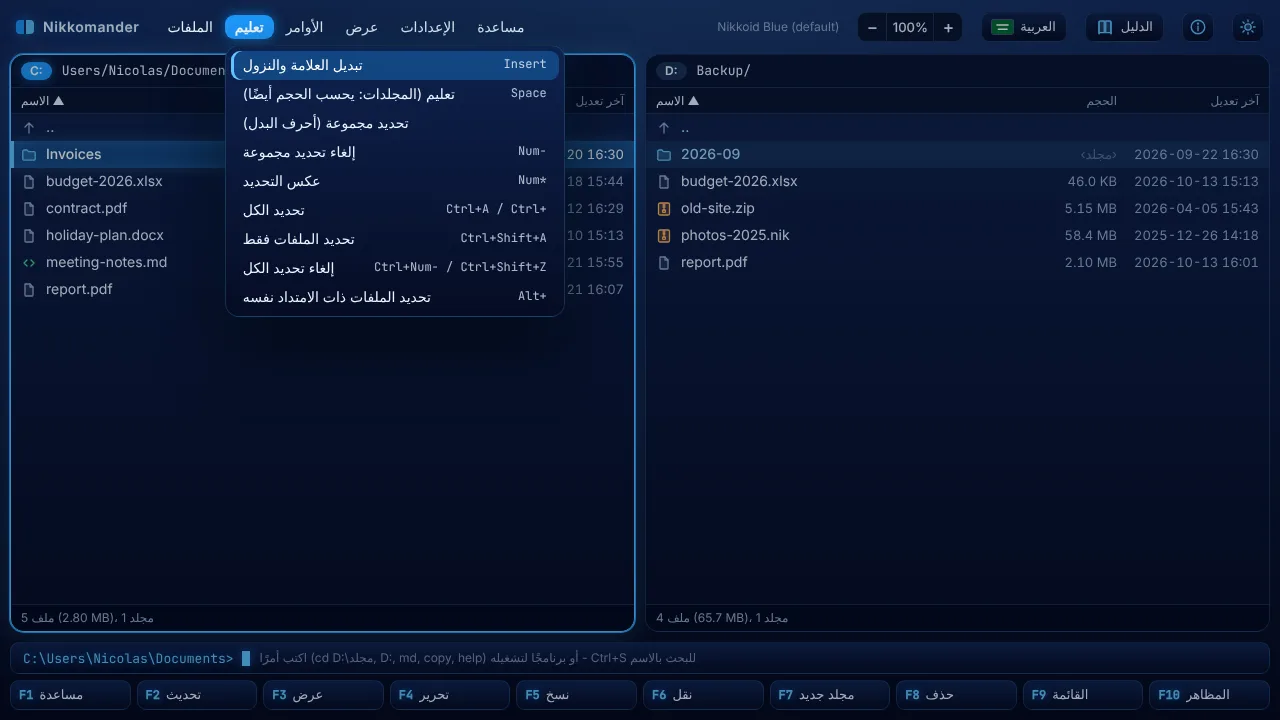Sort right pane by الاسم column
This screenshot has height=720, width=1280.
(677, 101)
